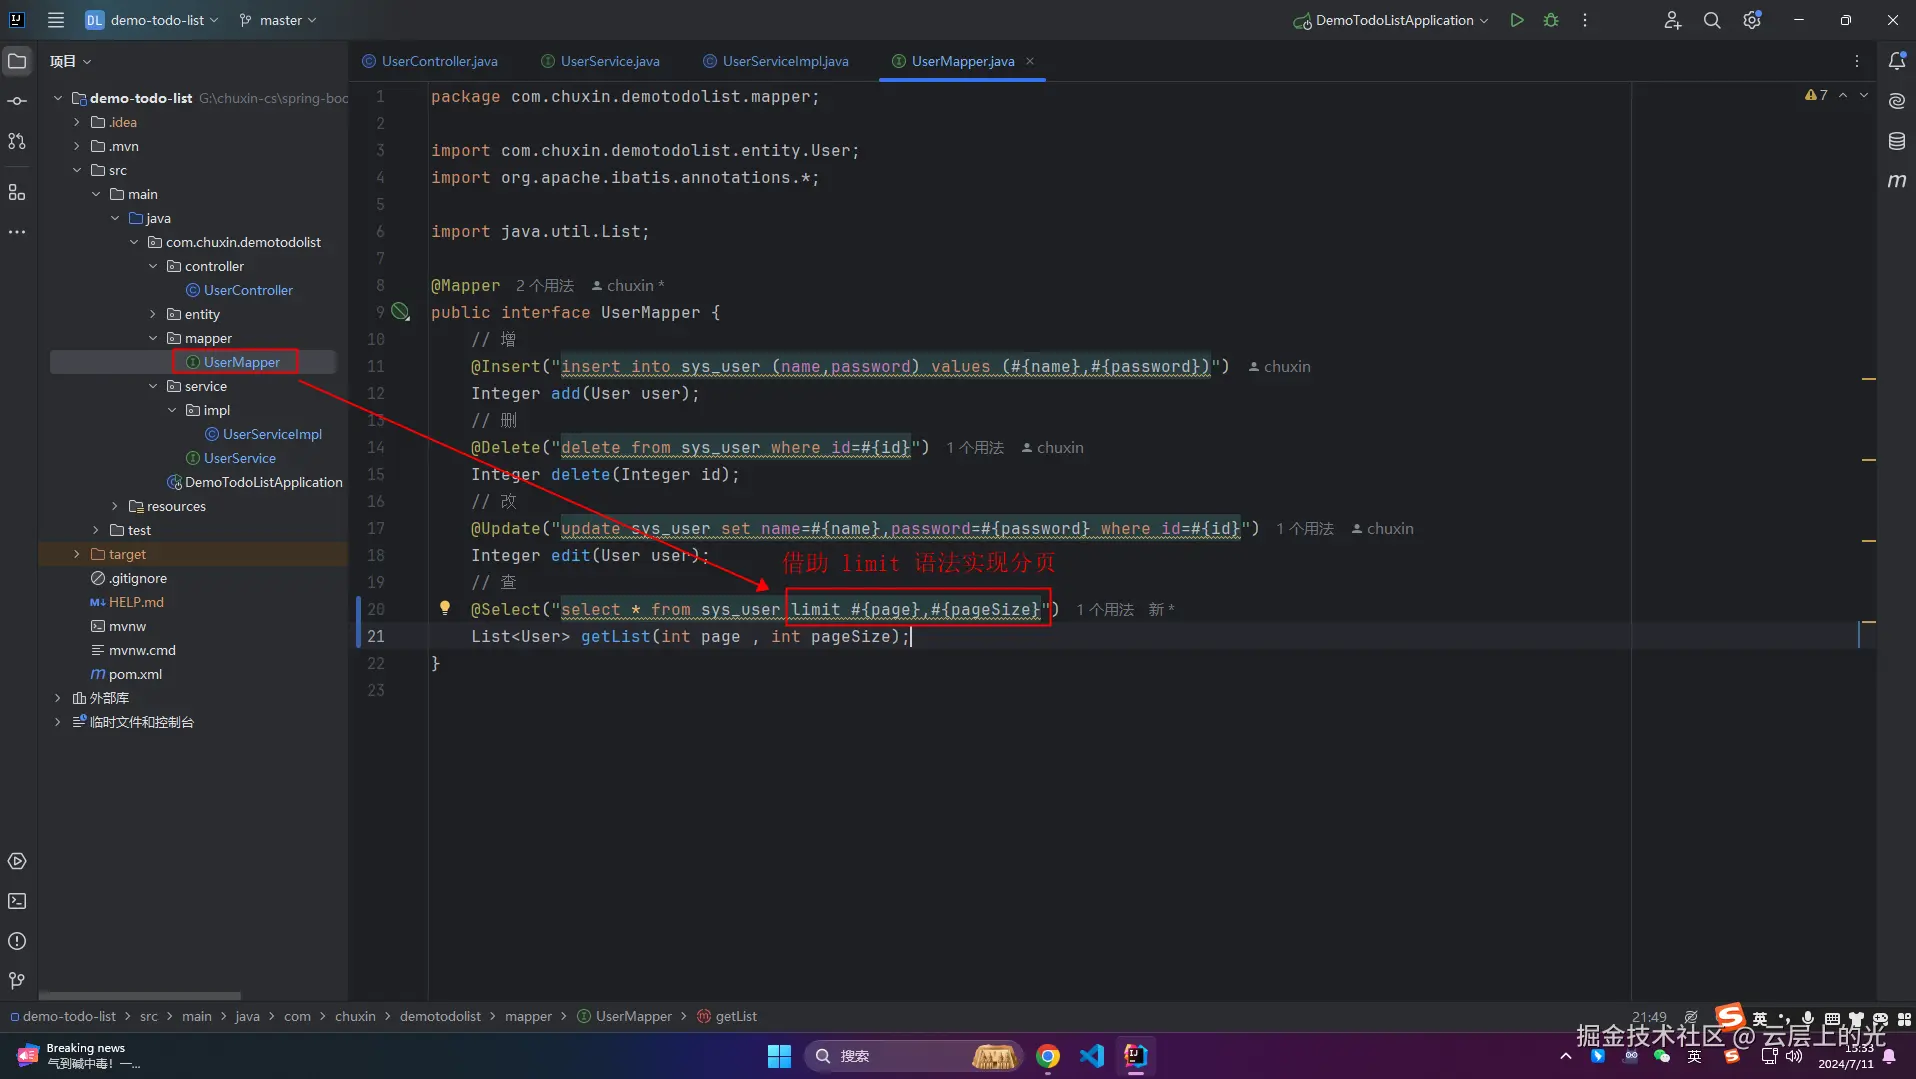Expand the .idea folder

pyautogui.click(x=77, y=122)
